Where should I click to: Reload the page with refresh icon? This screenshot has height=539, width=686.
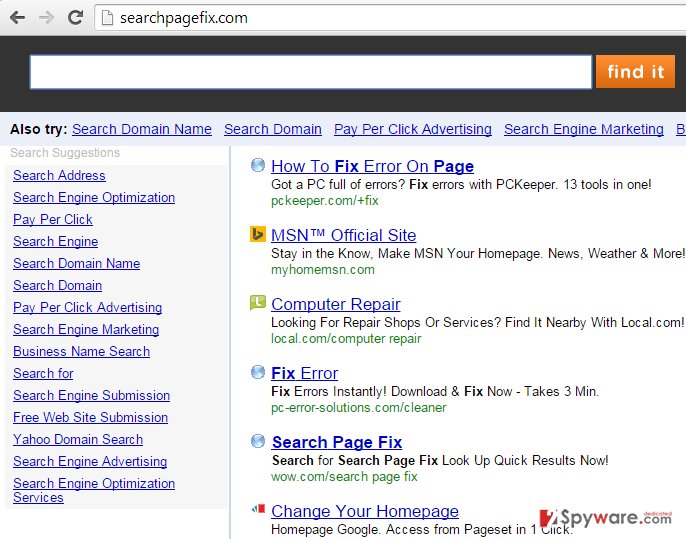(x=76, y=17)
